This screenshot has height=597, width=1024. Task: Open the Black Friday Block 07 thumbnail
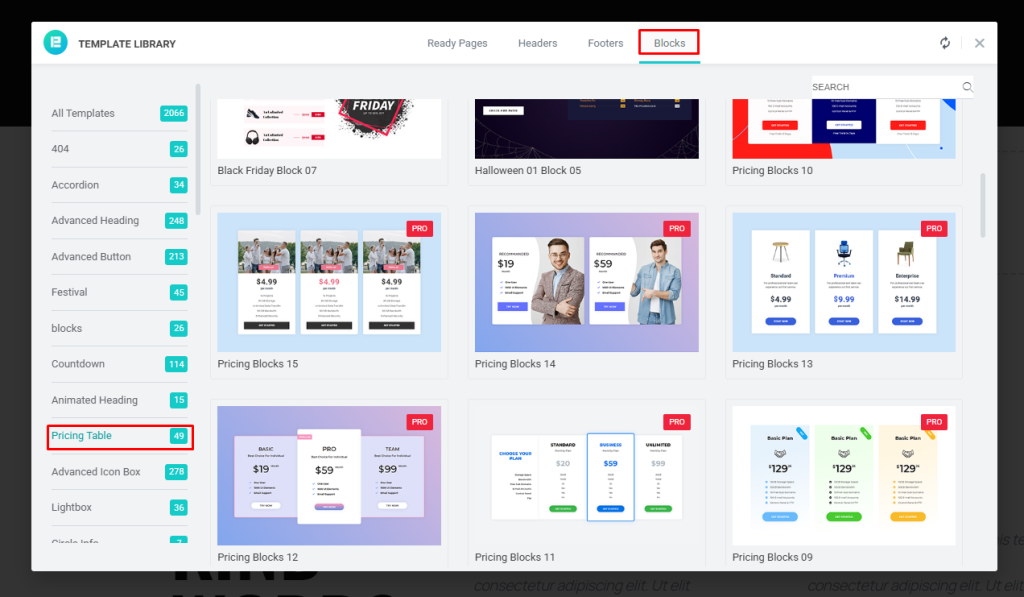point(329,129)
